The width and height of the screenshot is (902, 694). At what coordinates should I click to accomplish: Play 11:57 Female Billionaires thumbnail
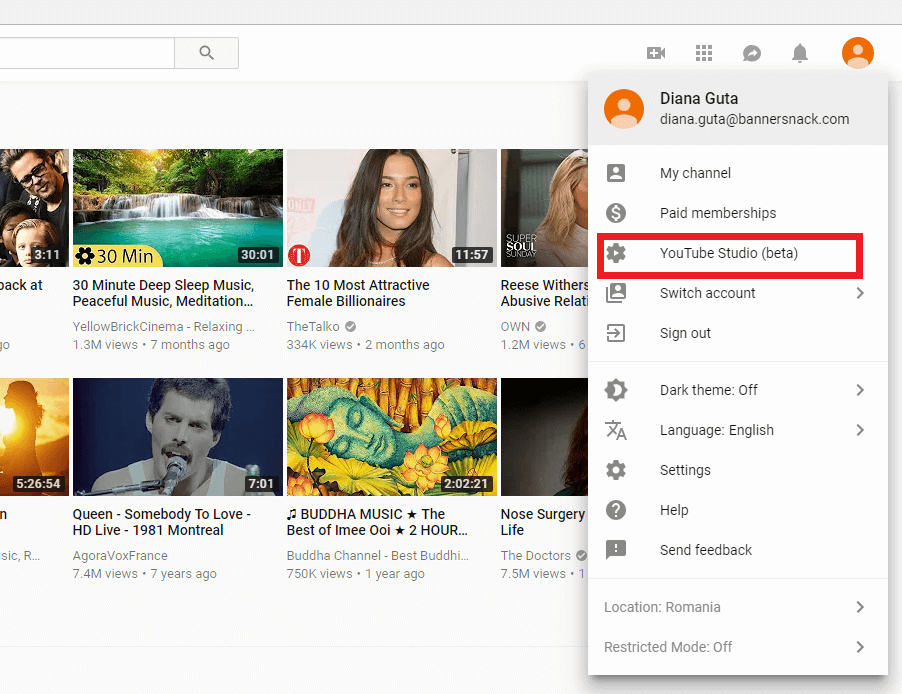click(392, 208)
